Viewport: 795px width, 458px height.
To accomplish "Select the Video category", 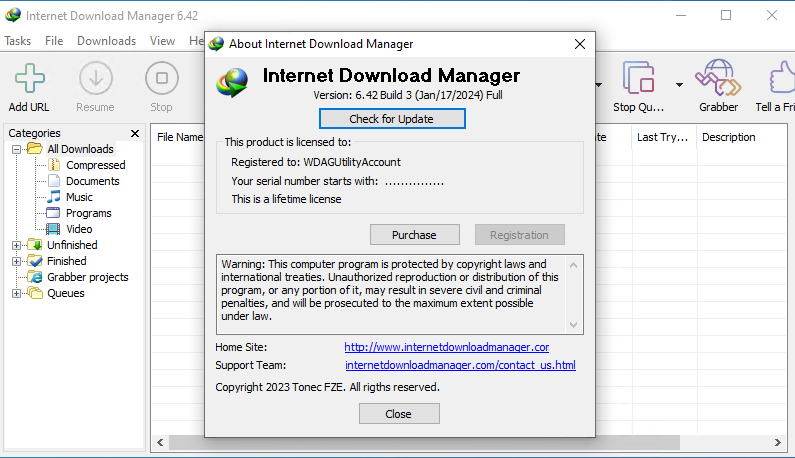I will 79,229.
